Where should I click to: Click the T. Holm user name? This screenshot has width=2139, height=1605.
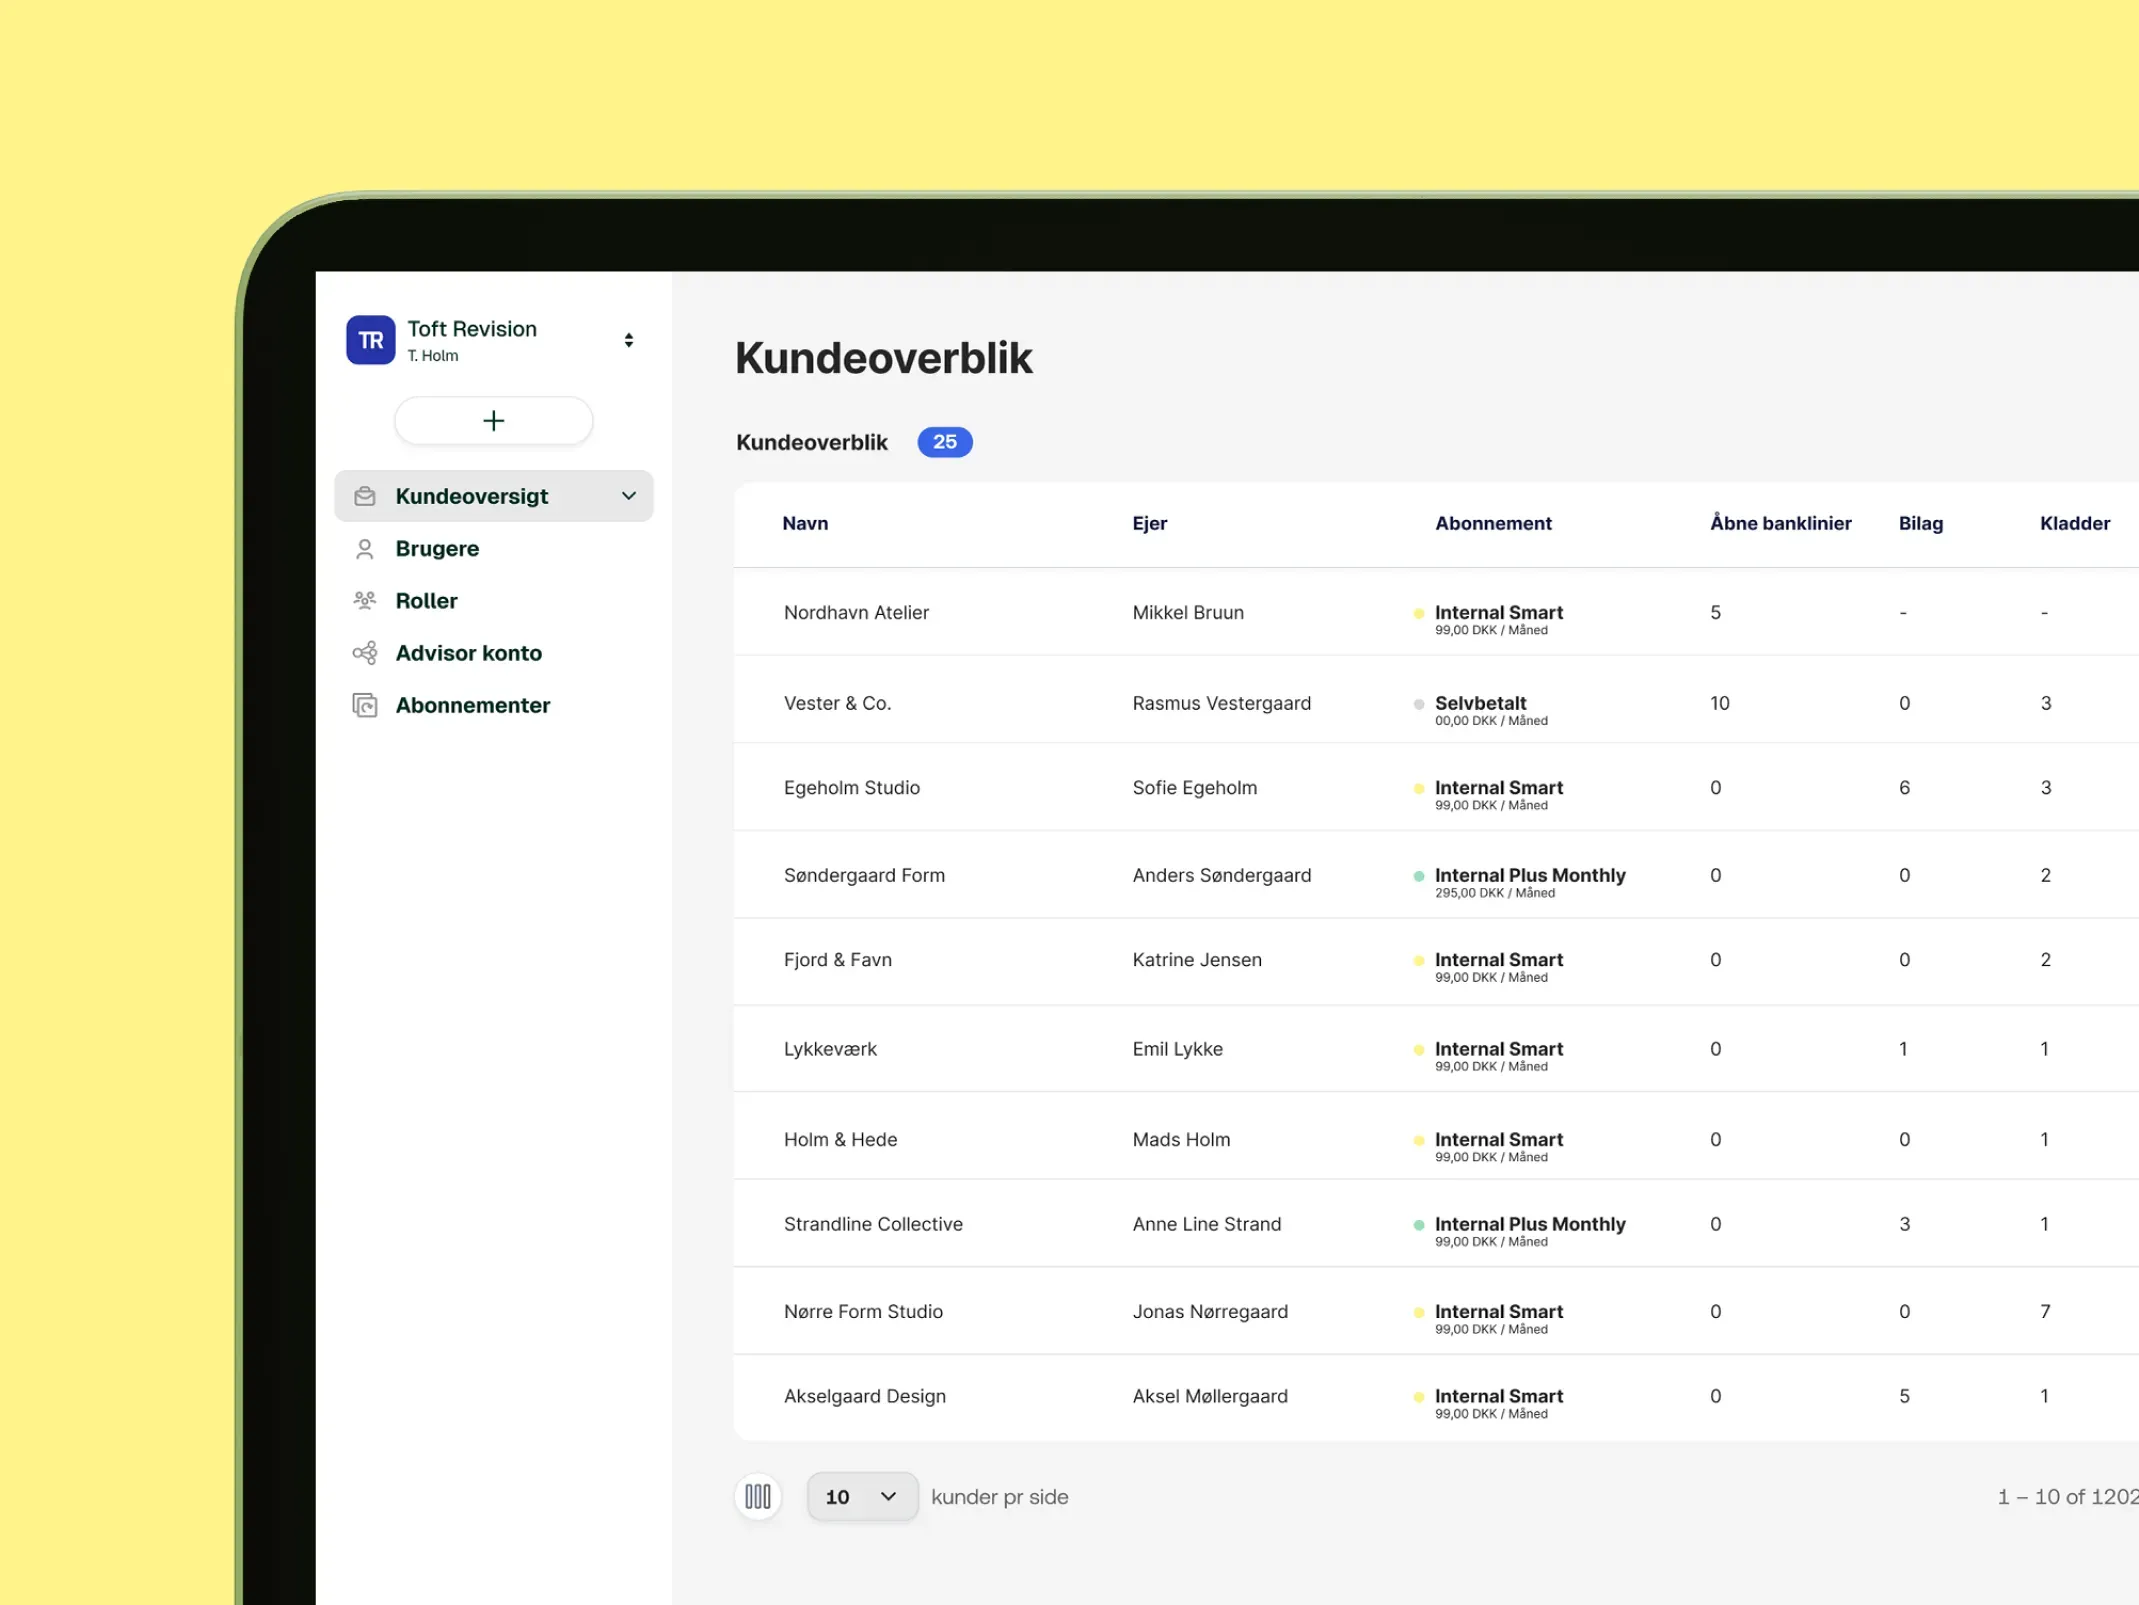(x=433, y=356)
